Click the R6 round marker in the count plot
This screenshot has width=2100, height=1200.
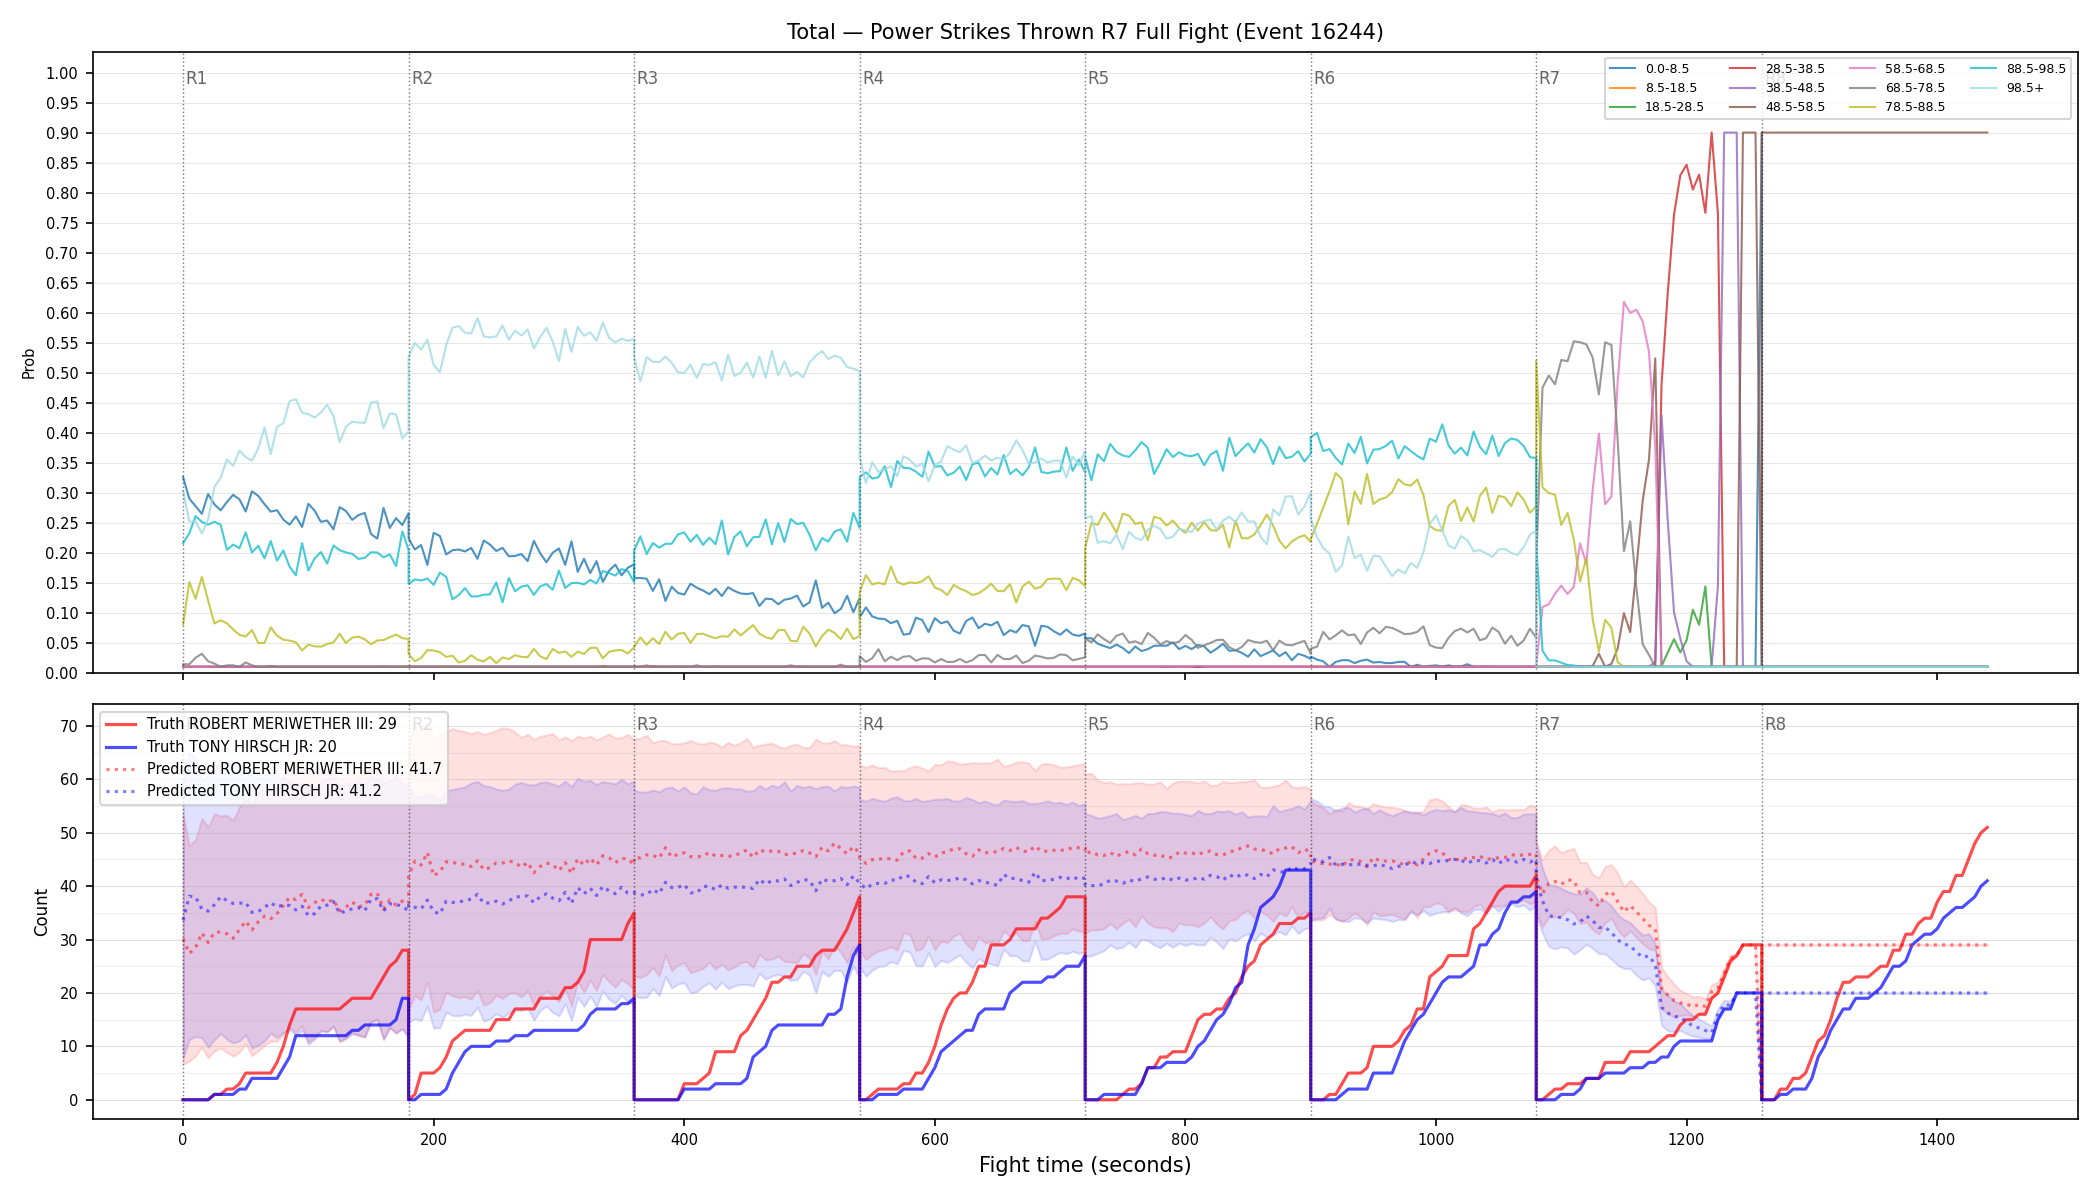(x=1324, y=724)
